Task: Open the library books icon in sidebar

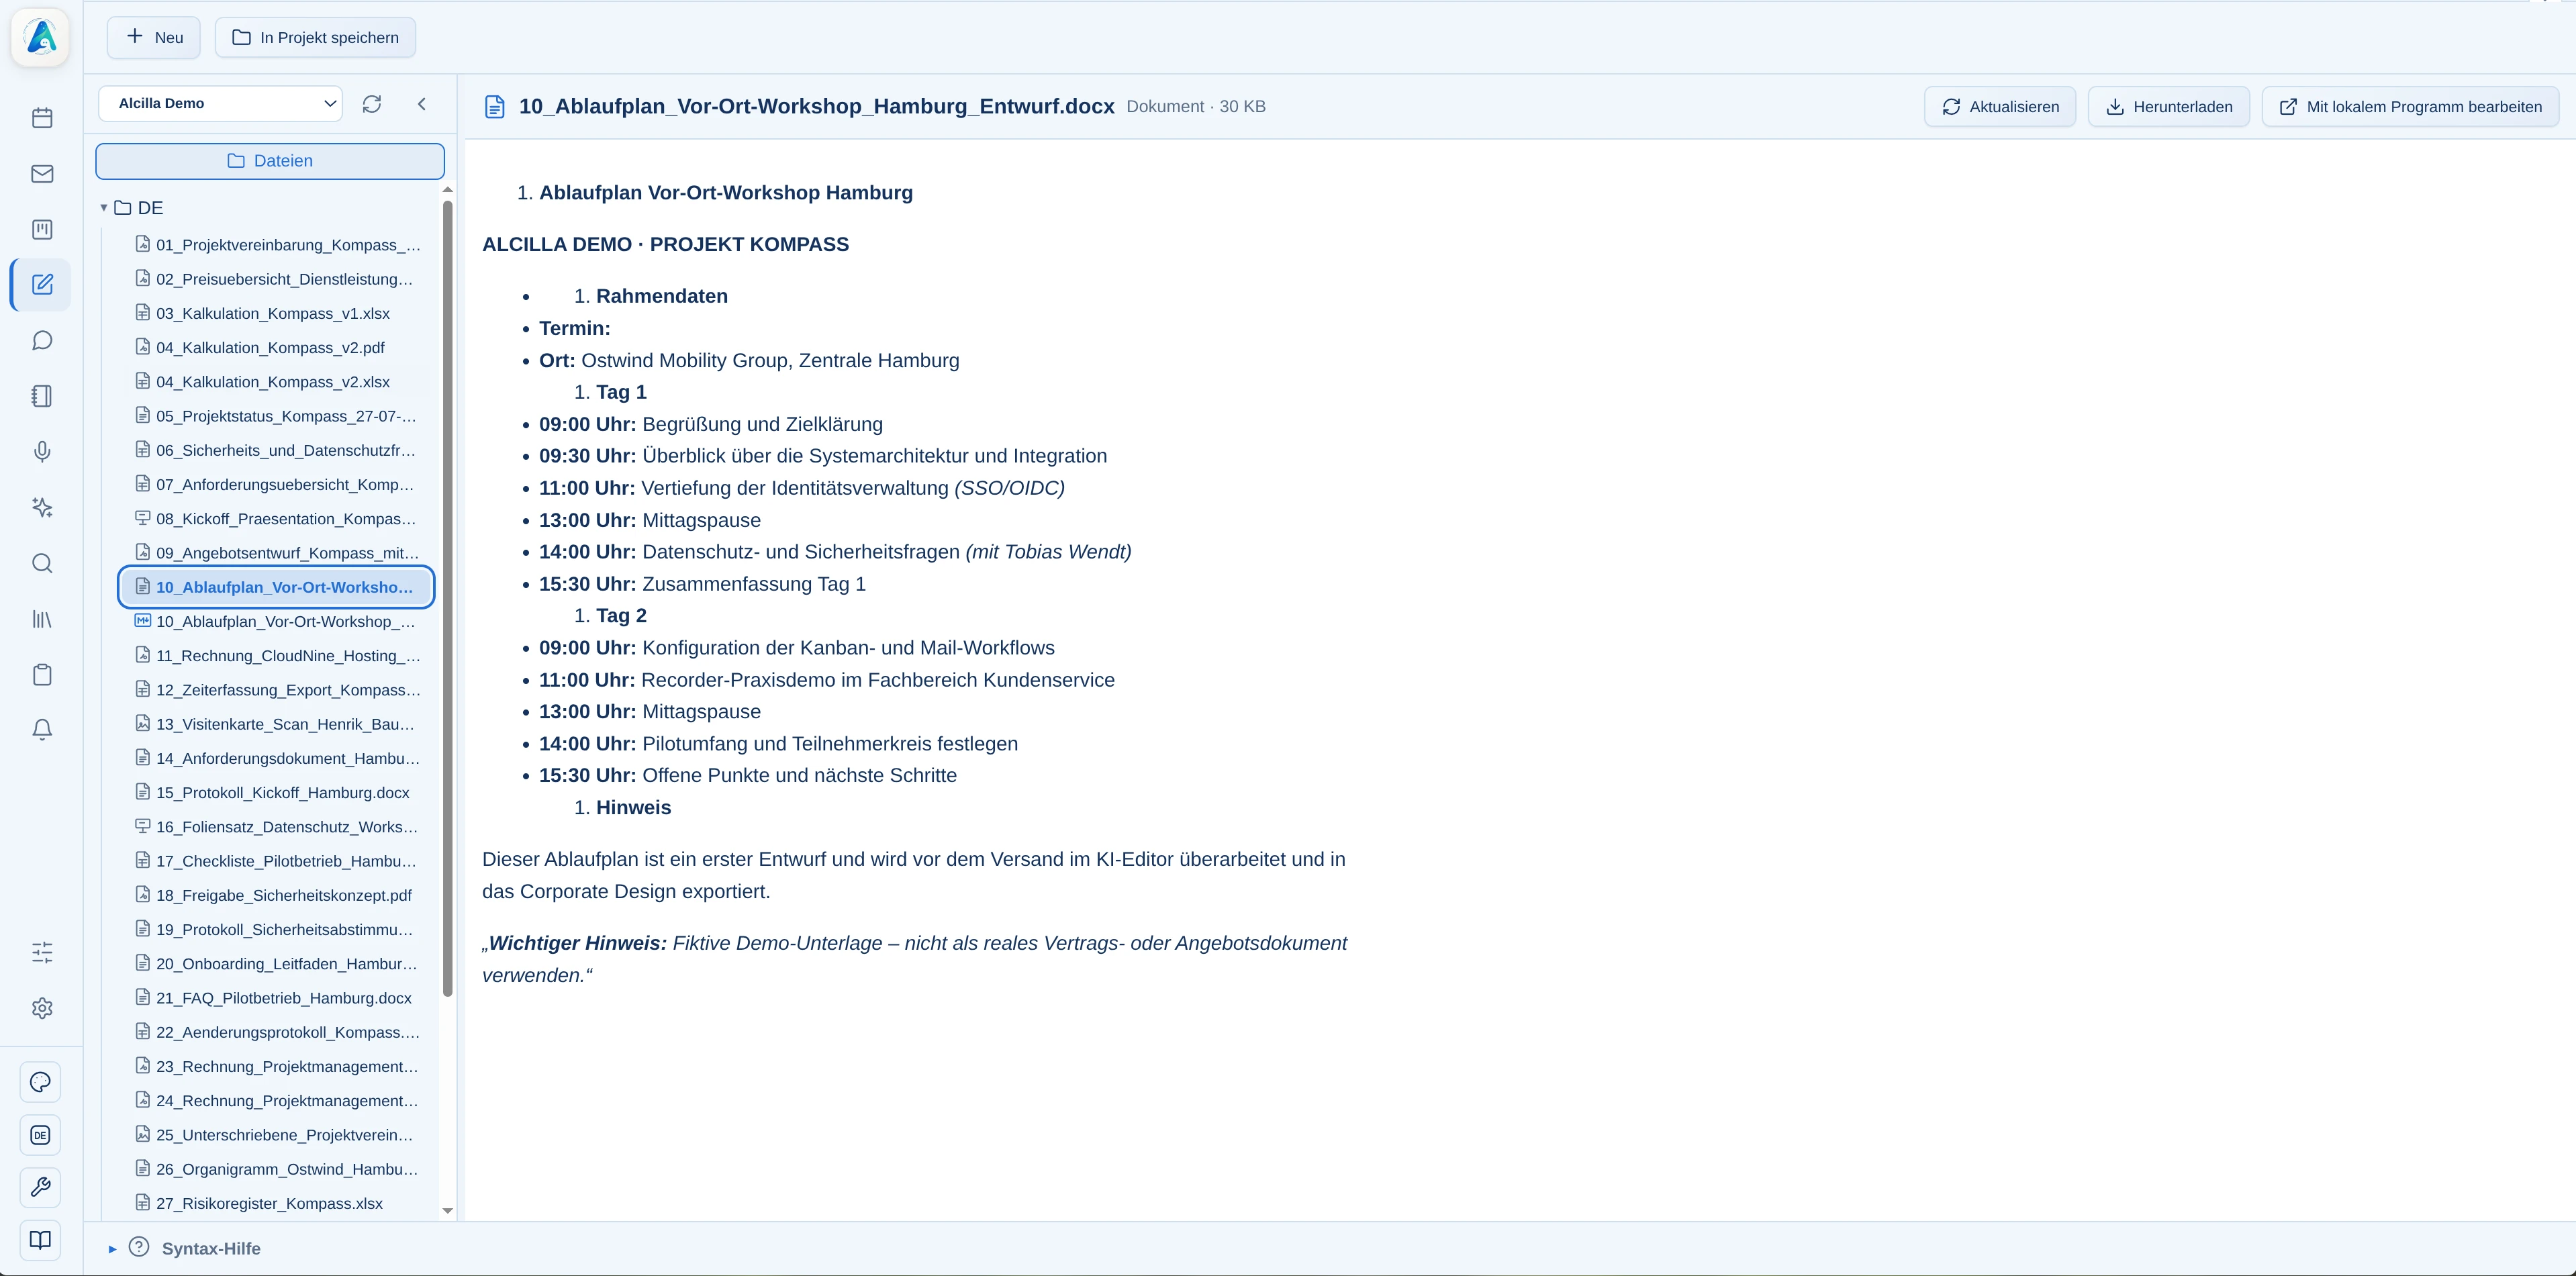Action: 42,619
